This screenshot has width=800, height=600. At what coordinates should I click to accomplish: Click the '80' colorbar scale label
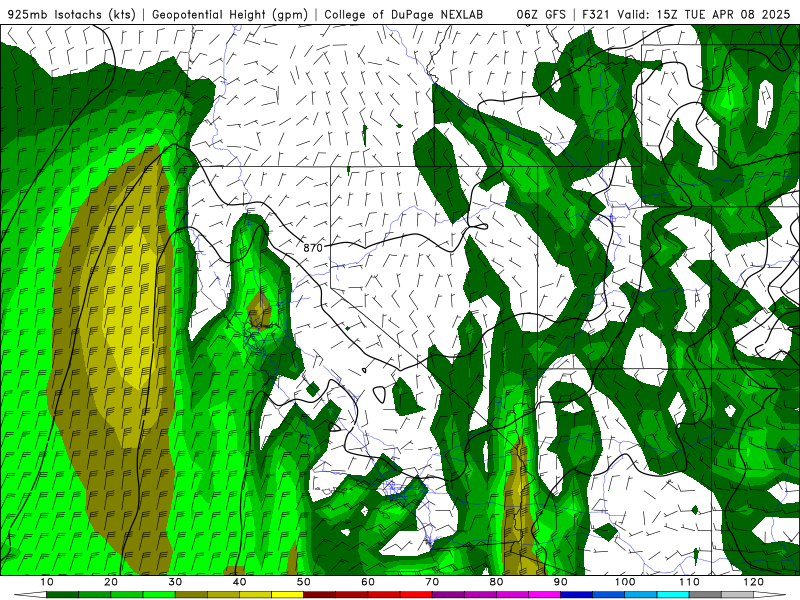point(496,582)
